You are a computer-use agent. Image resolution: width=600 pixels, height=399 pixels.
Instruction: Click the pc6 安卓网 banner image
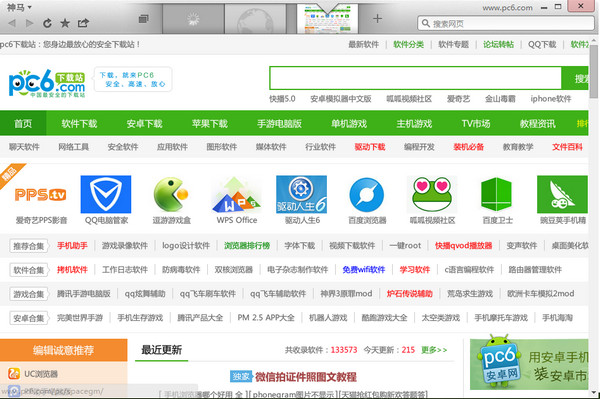point(529,362)
